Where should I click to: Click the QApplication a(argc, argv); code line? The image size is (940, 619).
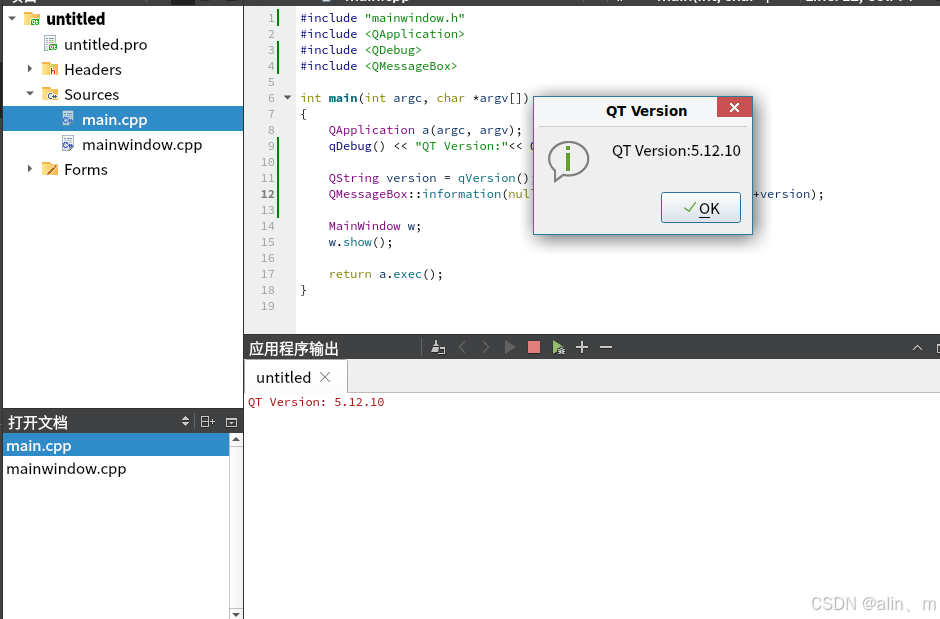(x=425, y=130)
